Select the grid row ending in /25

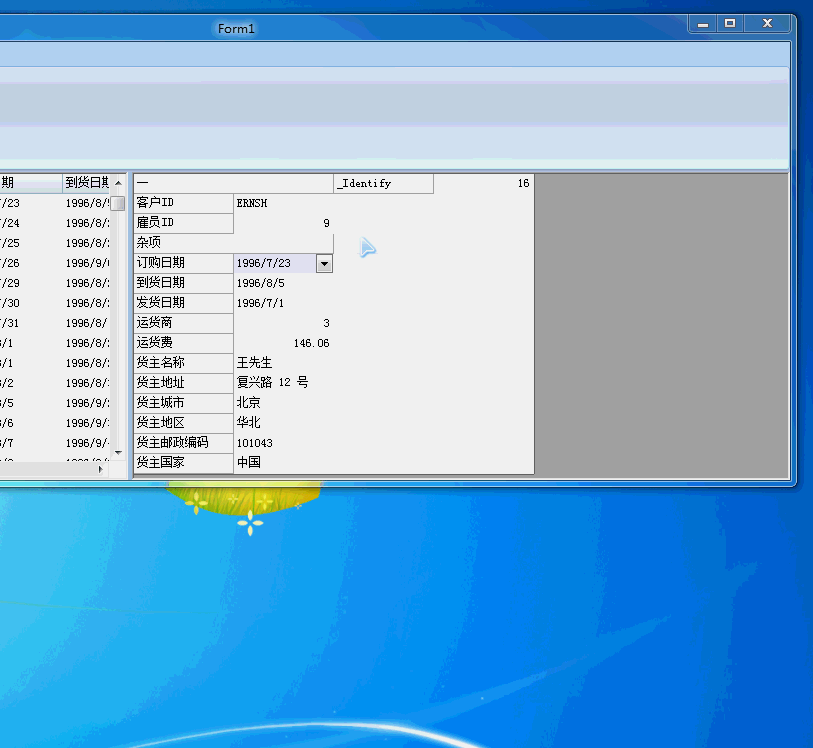click(54, 243)
